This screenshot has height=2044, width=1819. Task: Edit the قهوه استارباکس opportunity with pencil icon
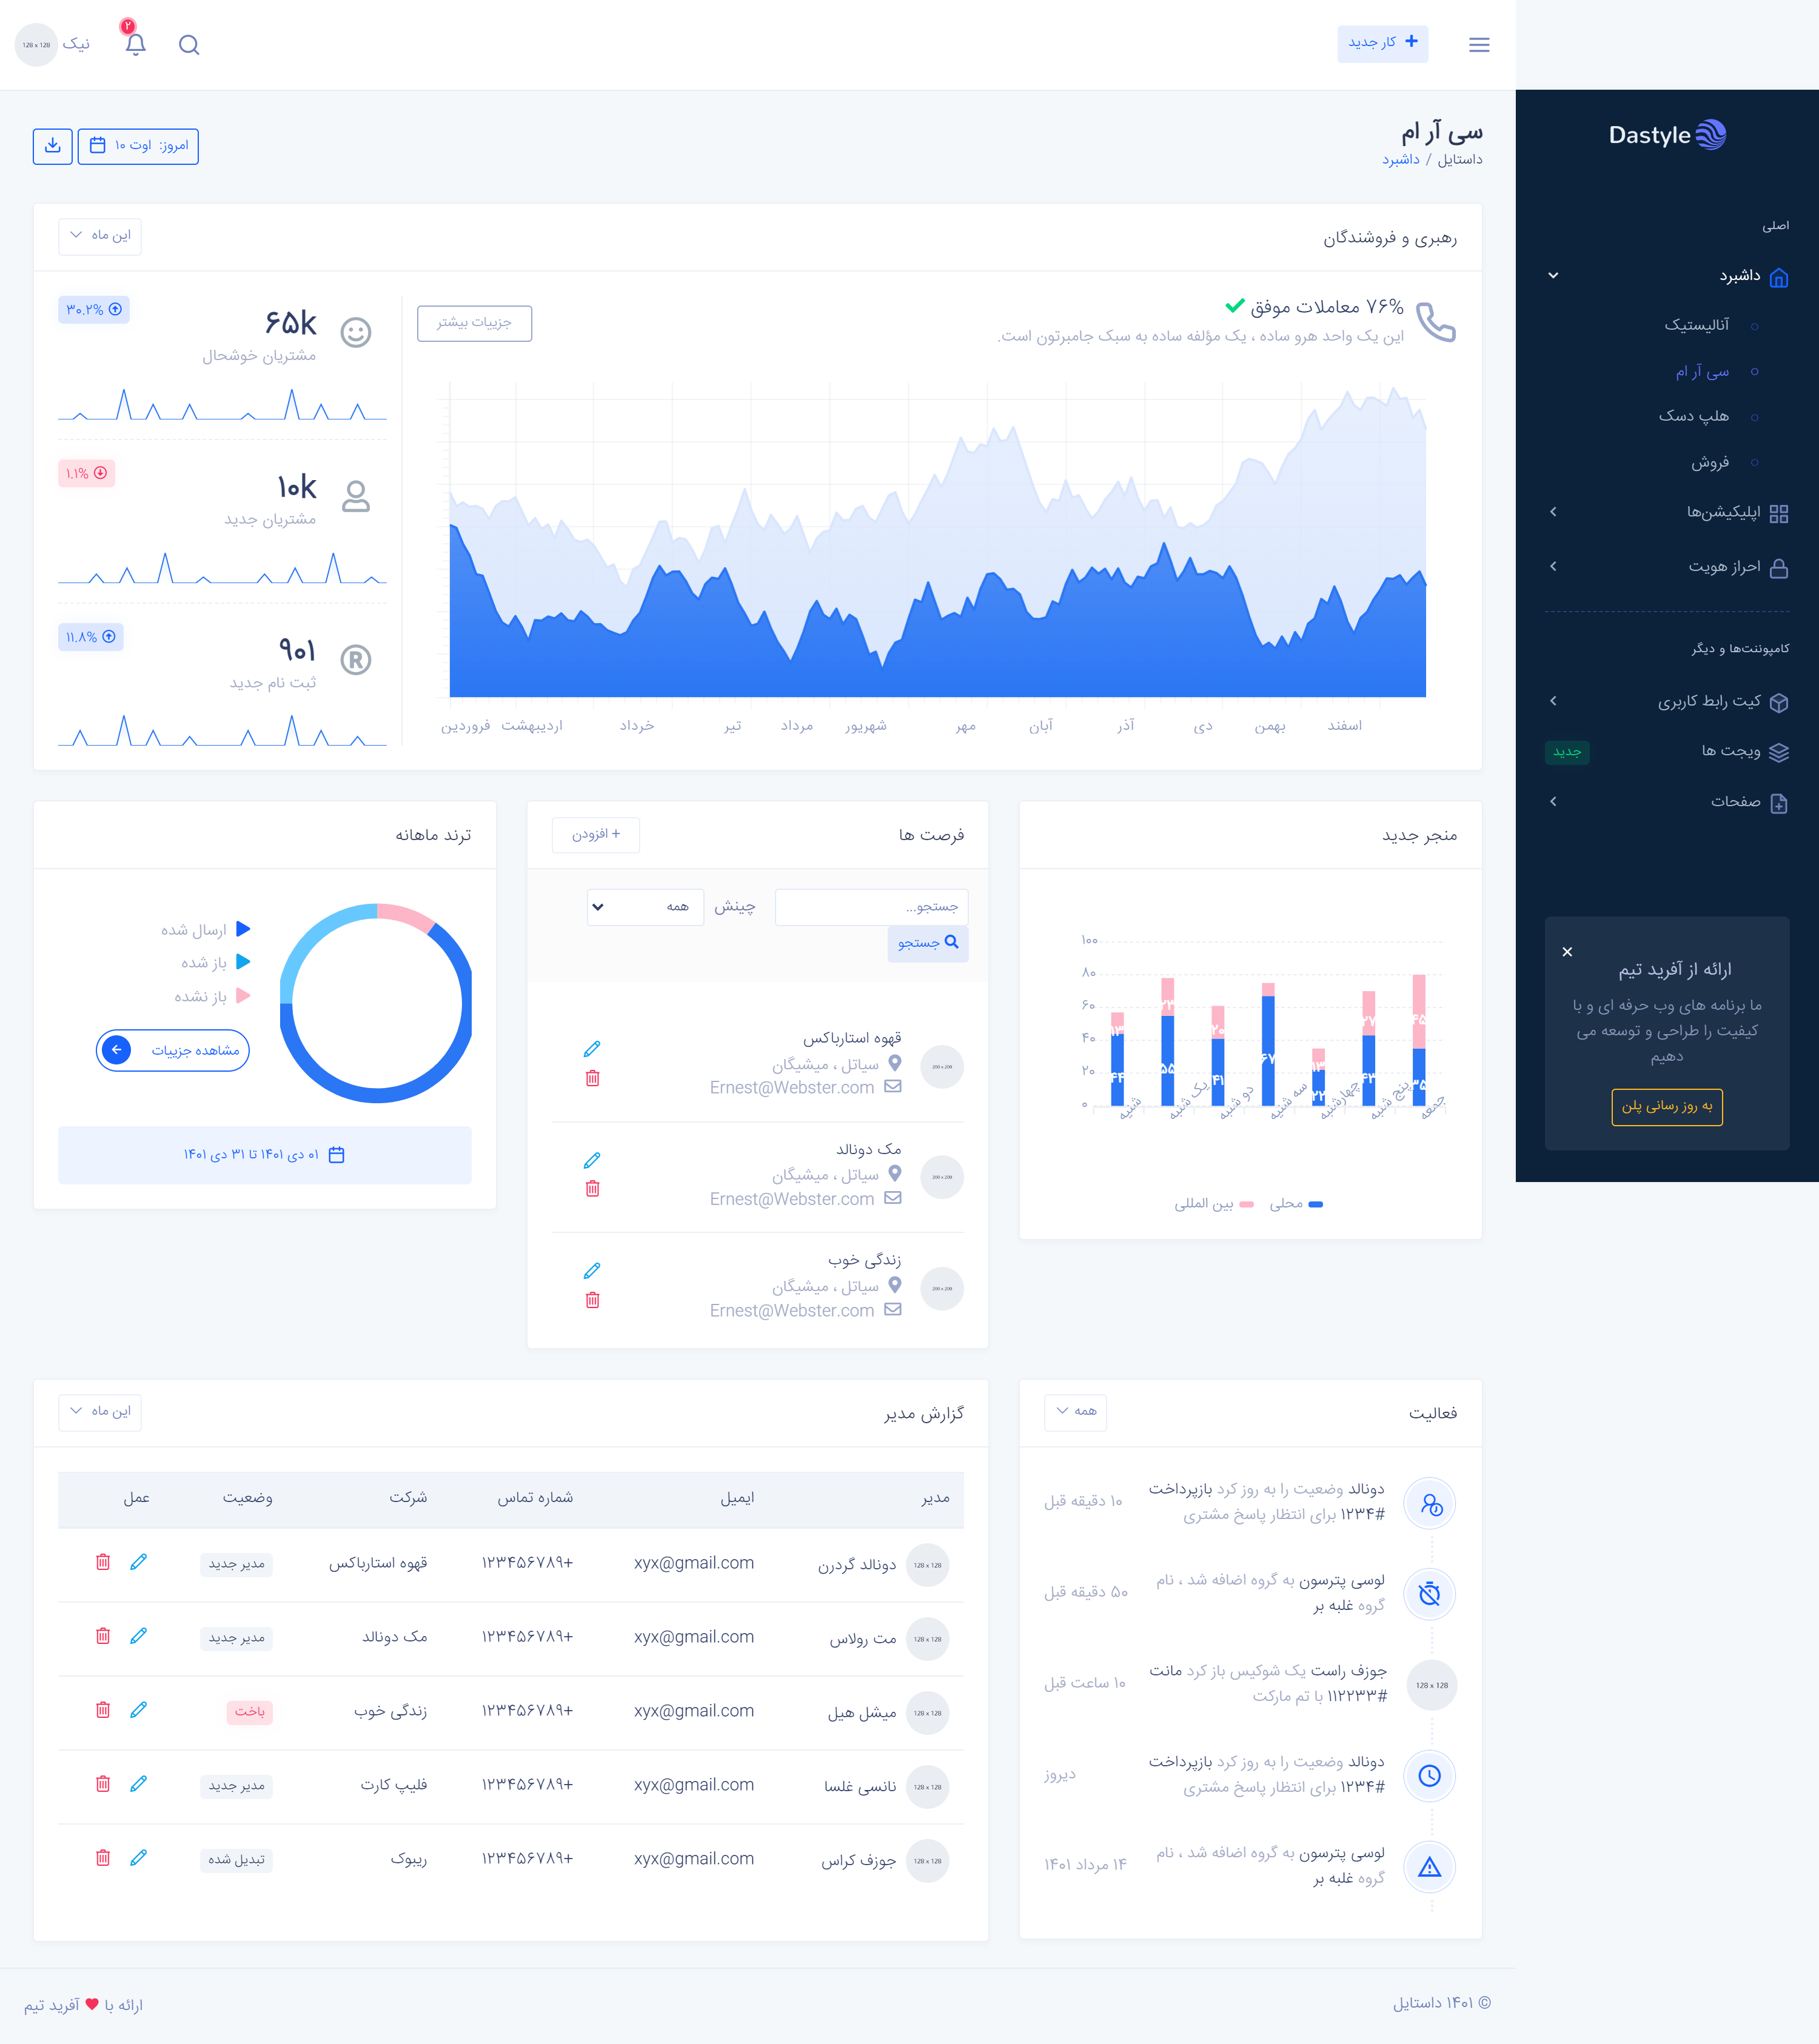pyautogui.click(x=592, y=1049)
